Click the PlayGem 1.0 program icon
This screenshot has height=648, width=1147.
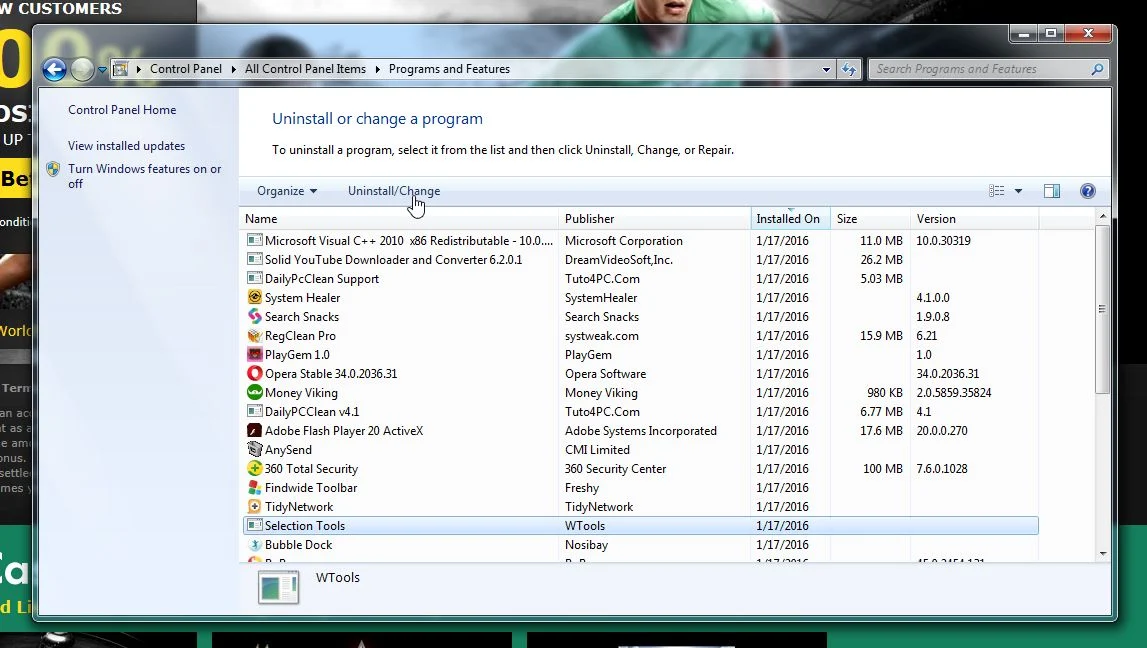(x=255, y=354)
